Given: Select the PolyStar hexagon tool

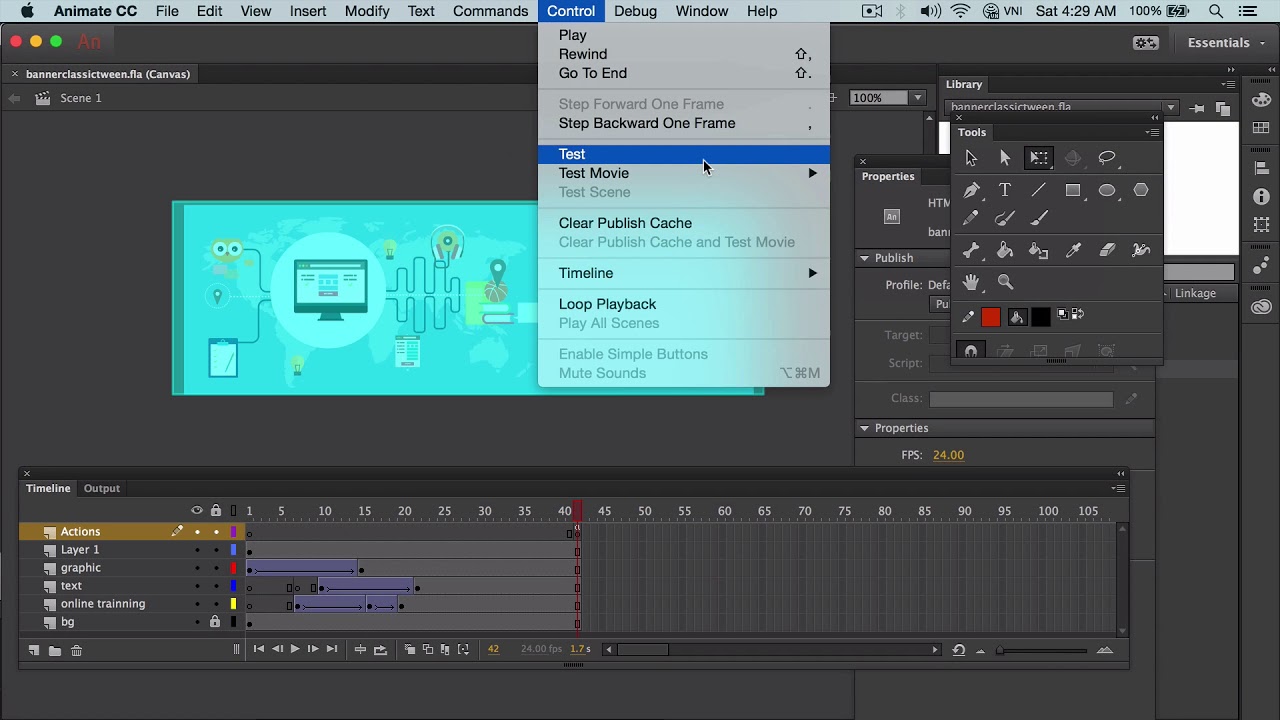Looking at the screenshot, I should (1141, 190).
